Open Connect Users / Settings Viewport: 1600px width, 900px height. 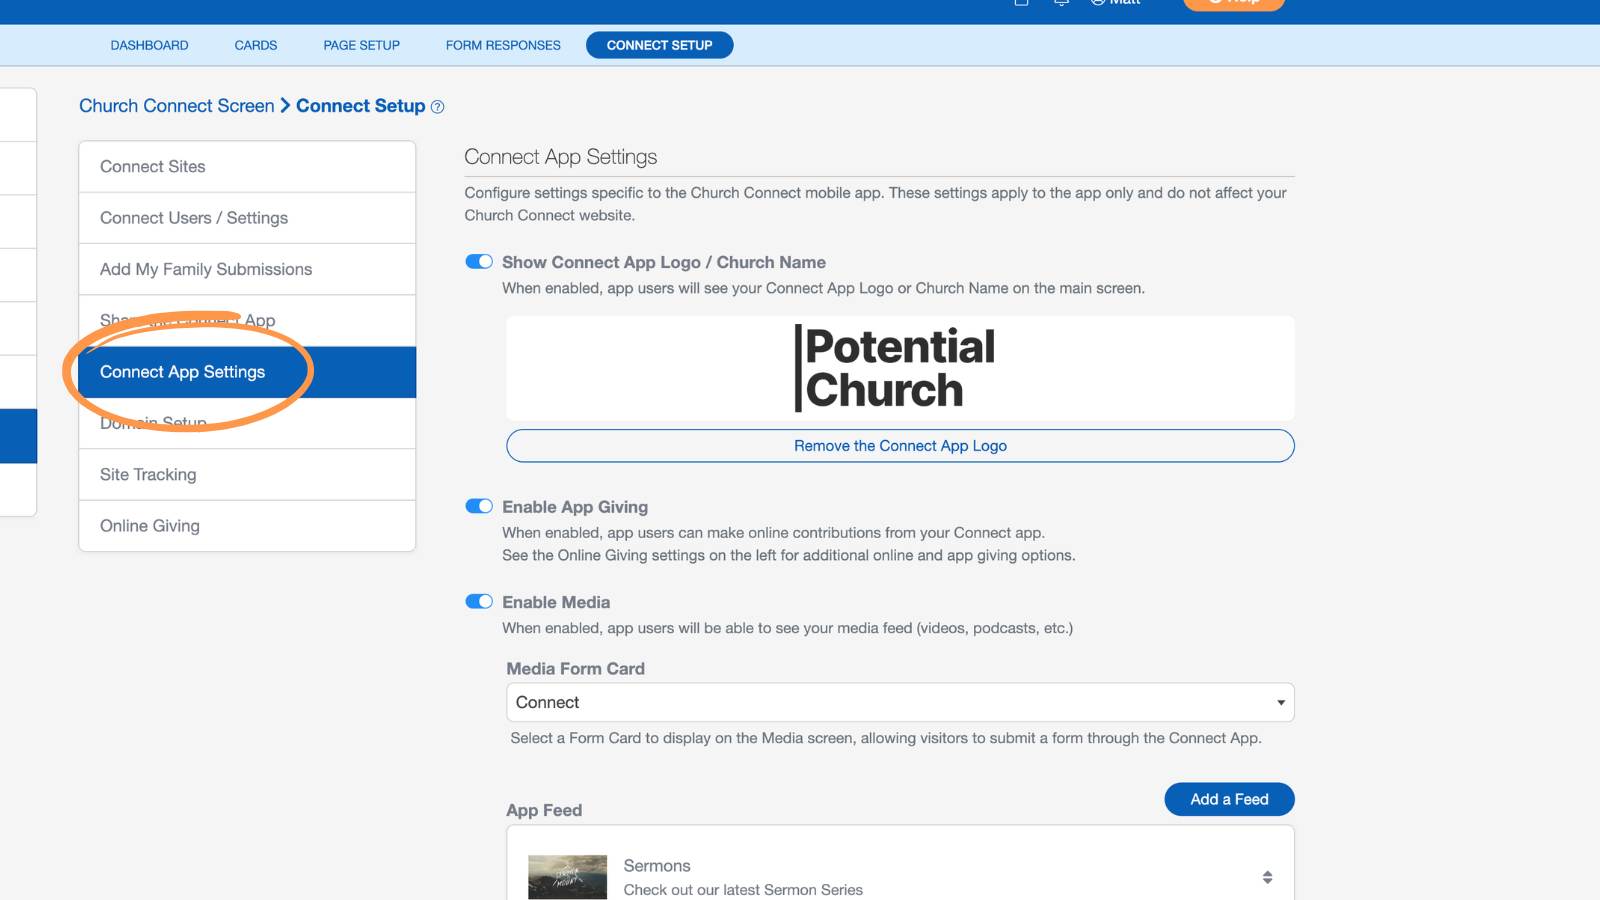(x=247, y=218)
